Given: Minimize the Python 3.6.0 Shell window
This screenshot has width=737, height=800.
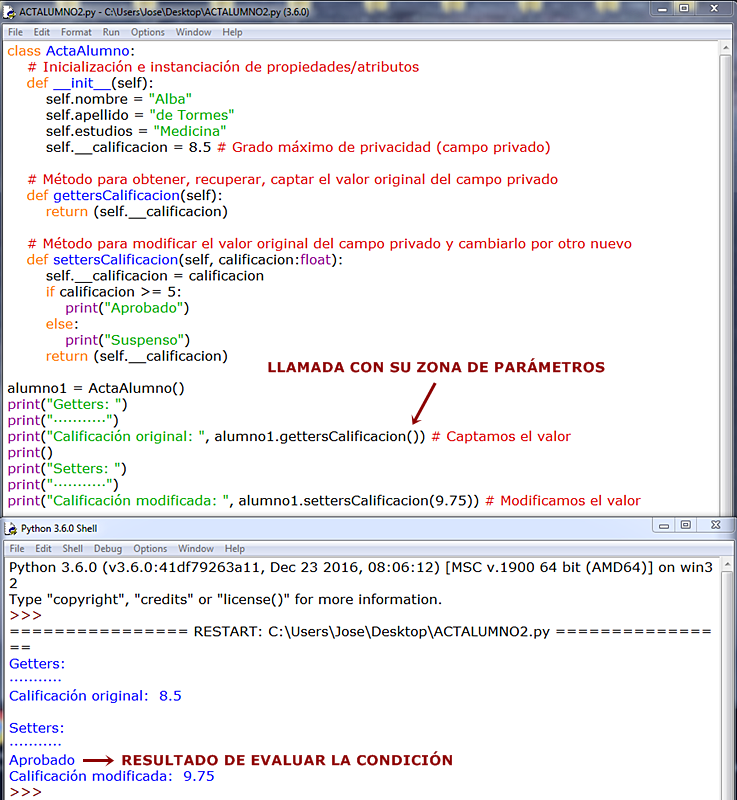Looking at the screenshot, I should [x=664, y=525].
